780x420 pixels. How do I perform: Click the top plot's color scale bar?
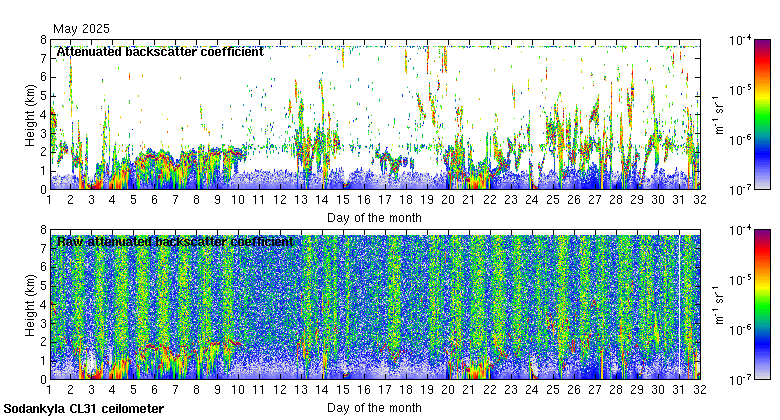pyautogui.click(x=762, y=114)
